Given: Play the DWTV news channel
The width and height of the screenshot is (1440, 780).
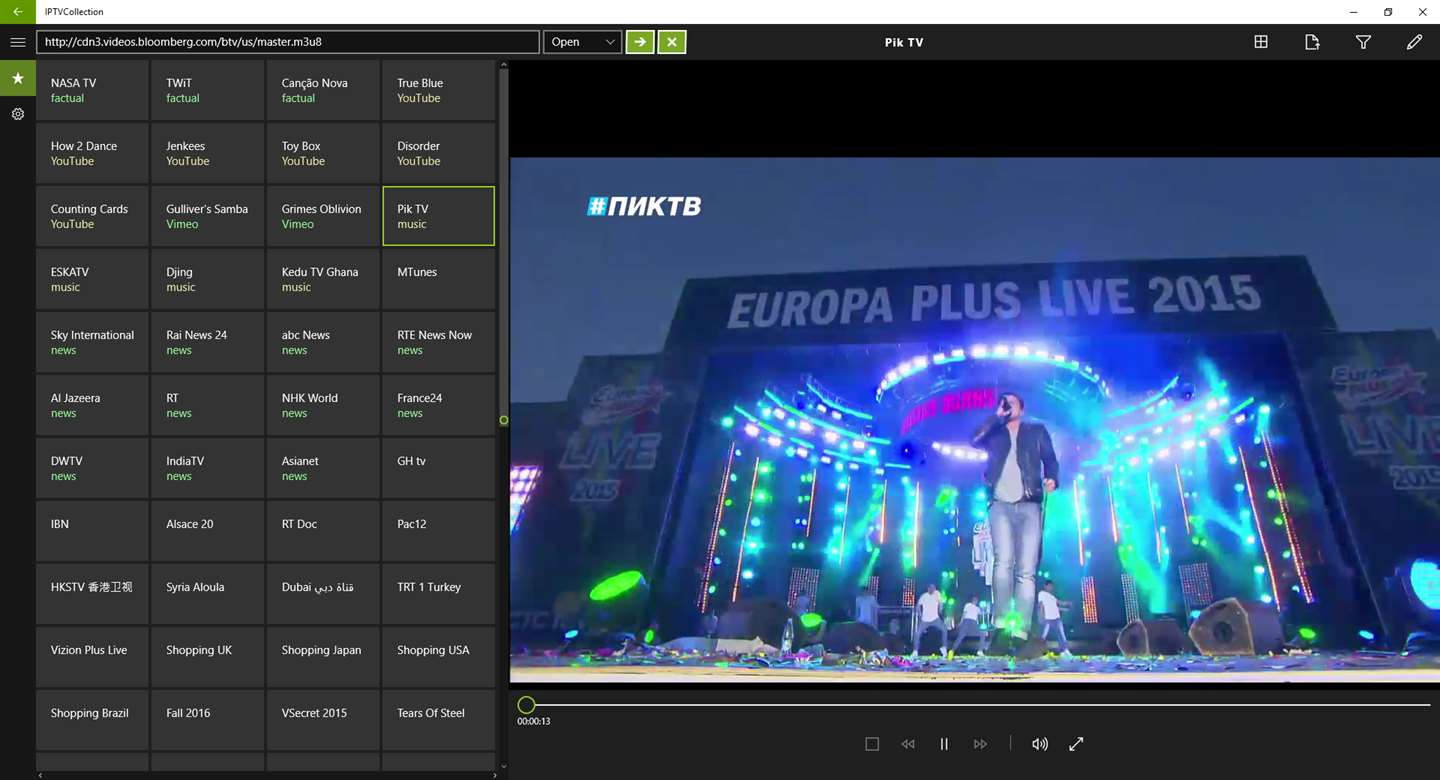Looking at the screenshot, I should tap(92, 468).
